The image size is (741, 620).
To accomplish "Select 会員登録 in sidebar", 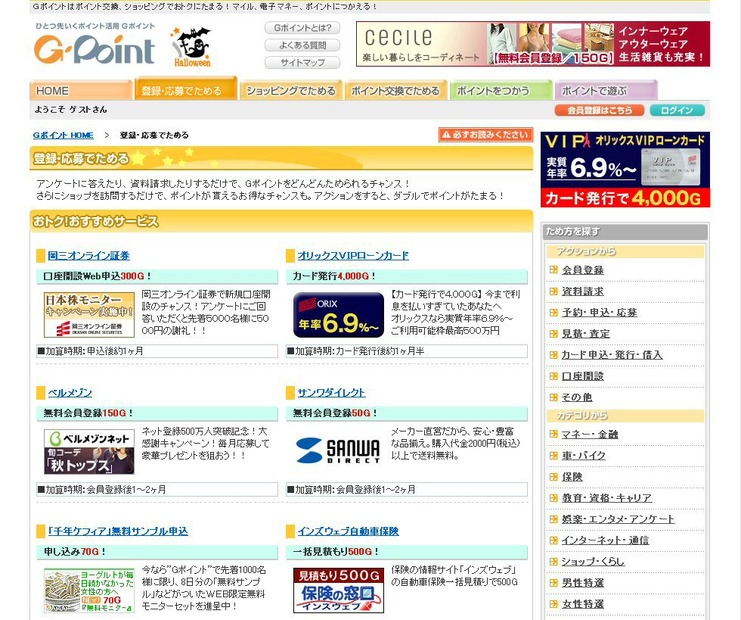I will tap(582, 270).
